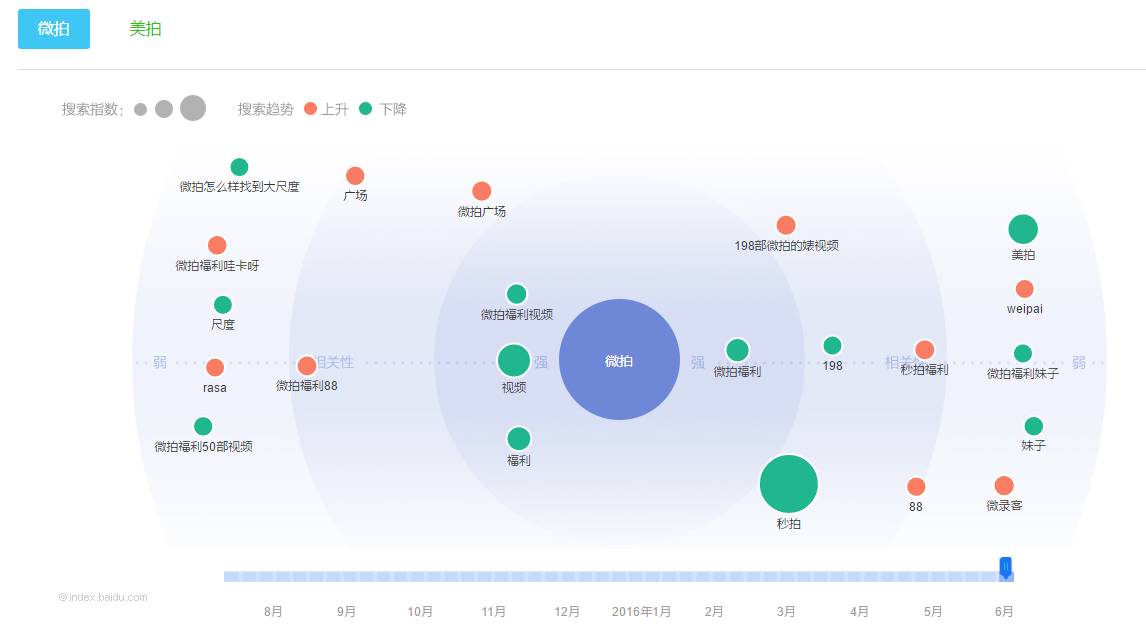Click the 198部微拍的婊视频 bubble
This screenshot has height=628, width=1146.
click(786, 226)
